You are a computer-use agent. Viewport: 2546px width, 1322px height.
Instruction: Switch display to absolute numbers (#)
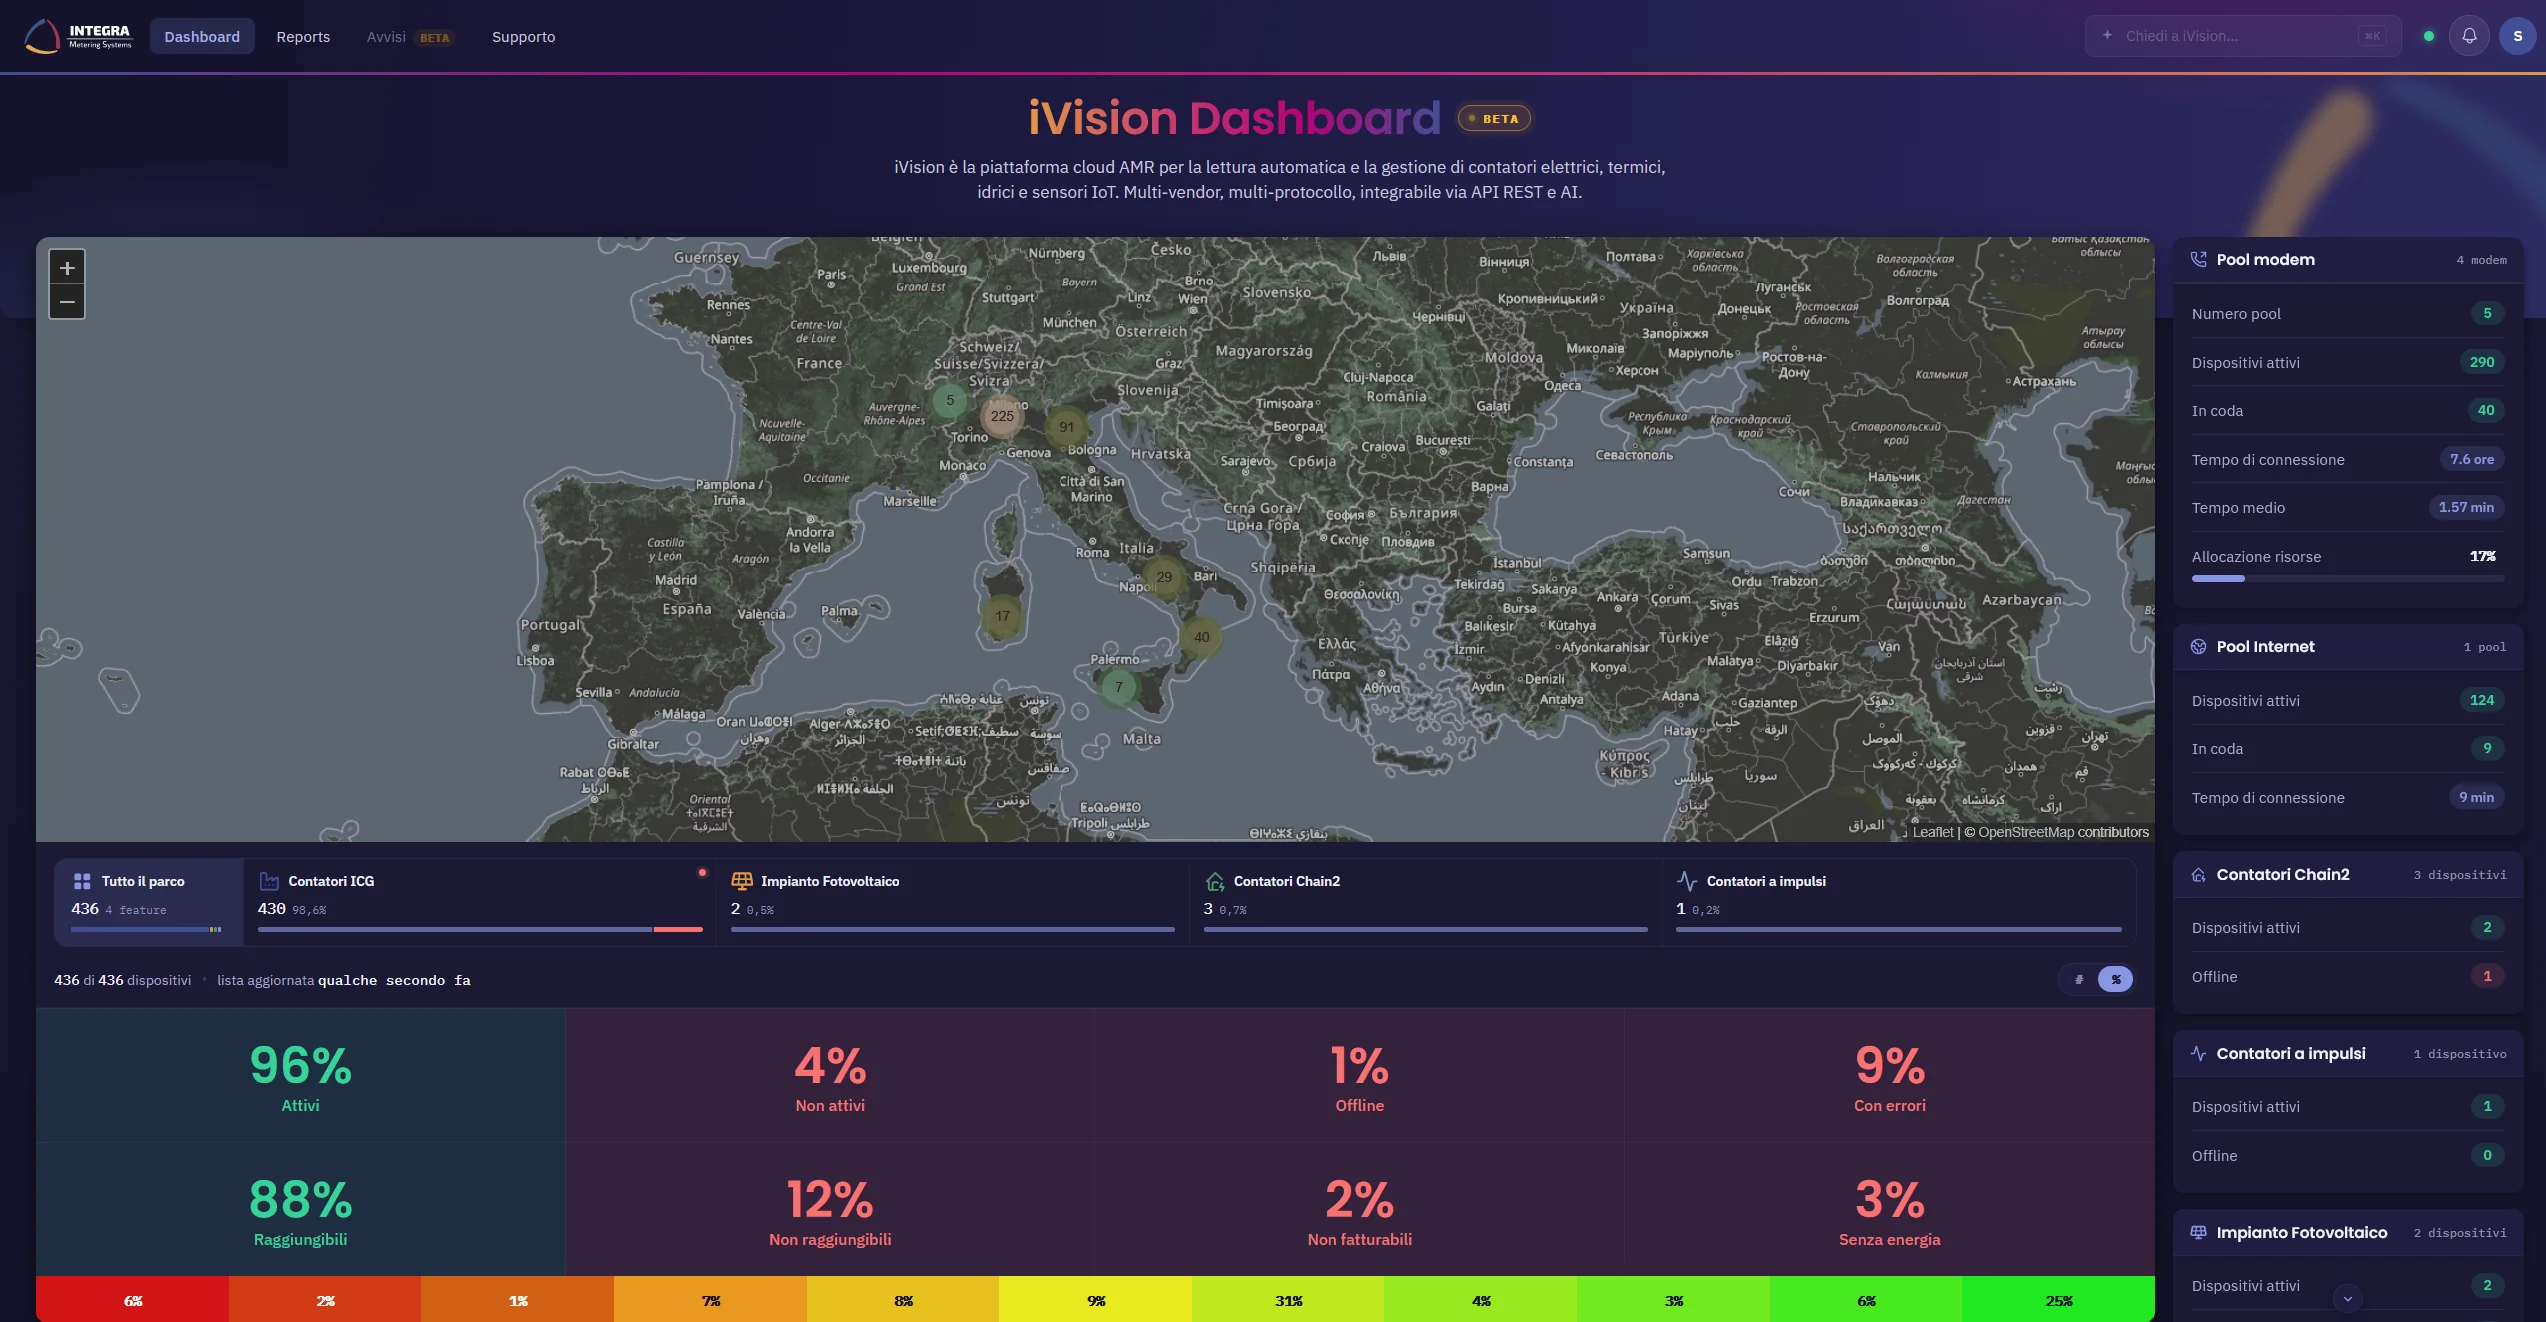click(2079, 980)
